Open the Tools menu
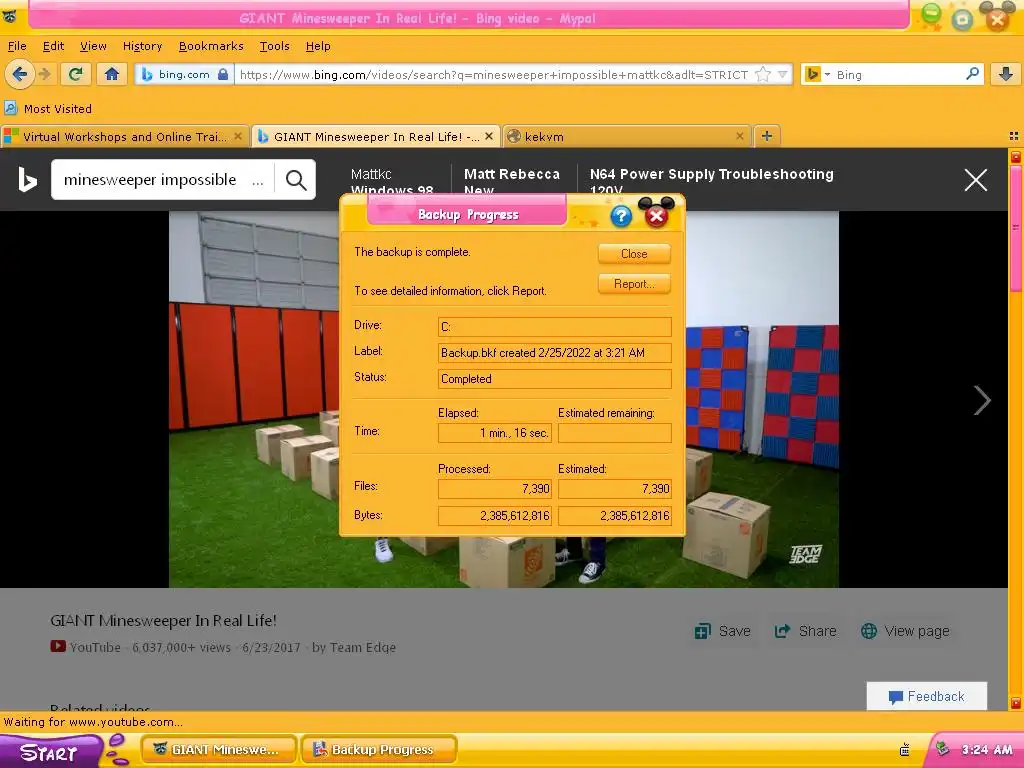 click(x=274, y=46)
